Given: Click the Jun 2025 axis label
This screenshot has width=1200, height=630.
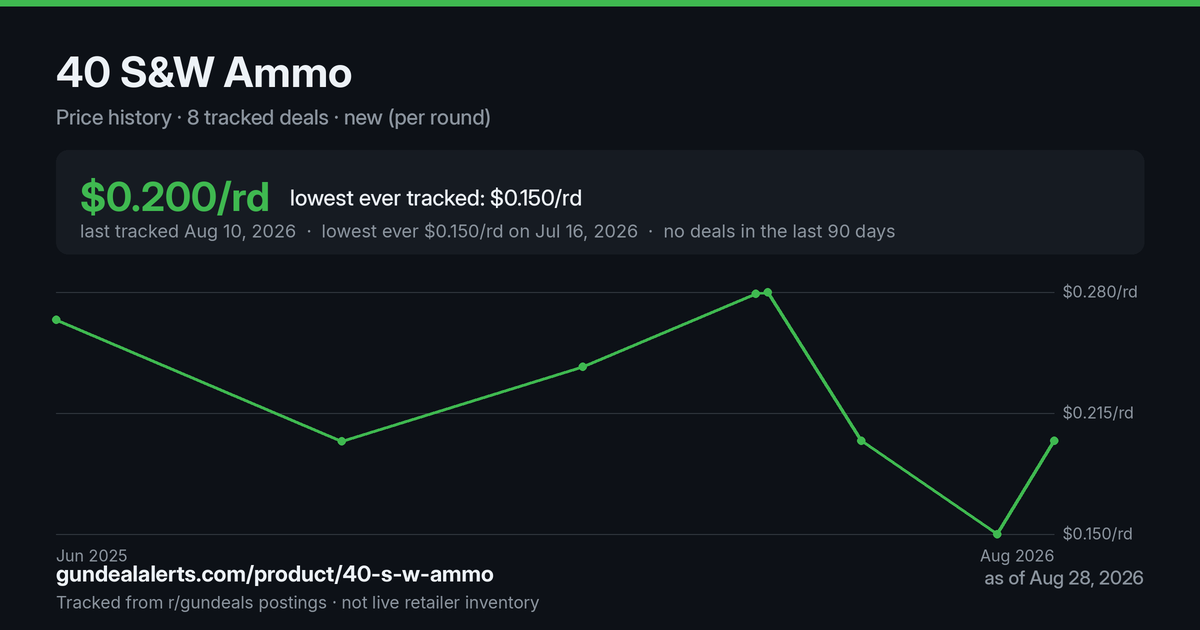Looking at the screenshot, I should (x=92, y=554).
